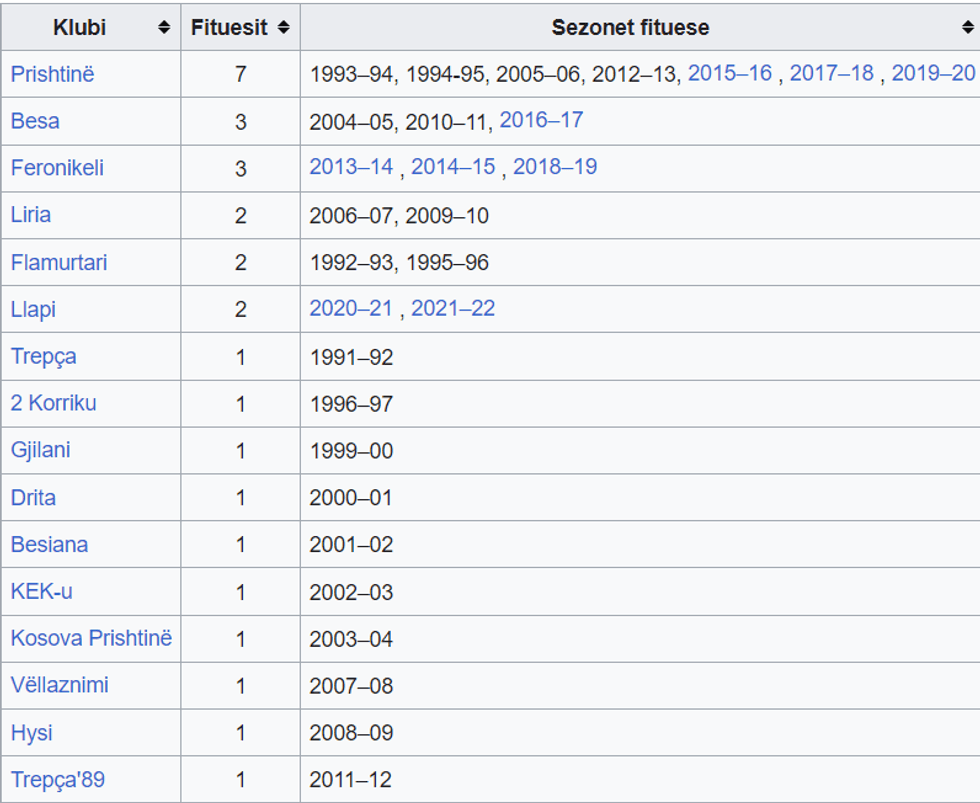
Task: Open the Vëllaznimi club link
Action: [x=60, y=685]
